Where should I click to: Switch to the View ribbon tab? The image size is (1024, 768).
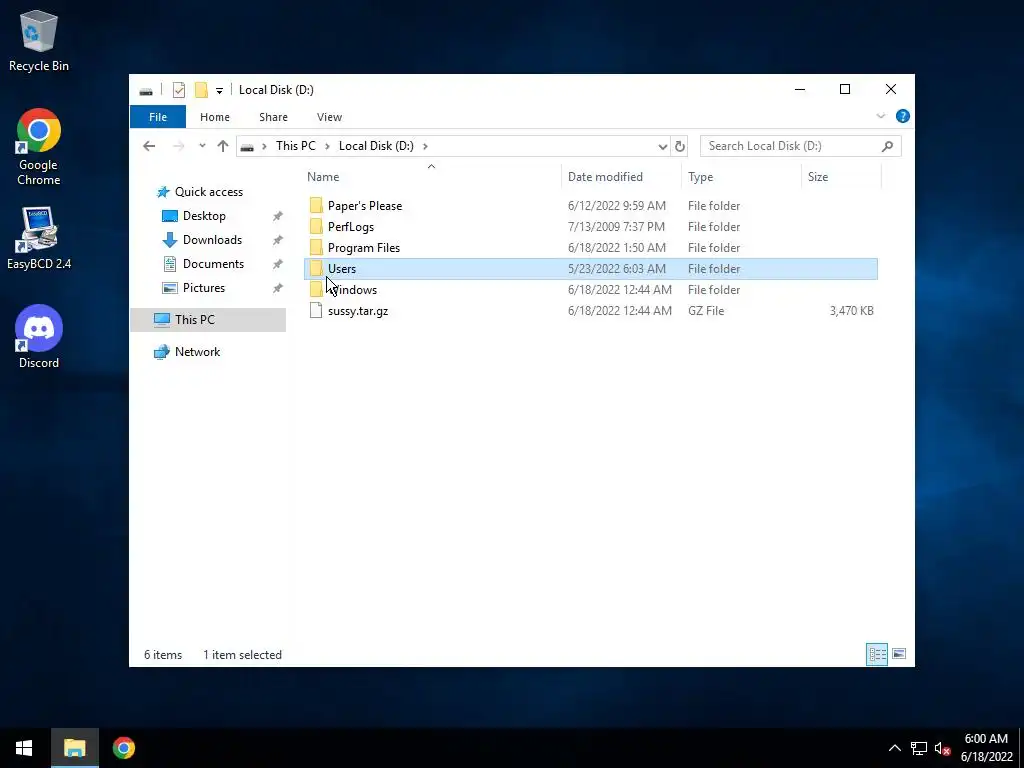click(x=329, y=117)
